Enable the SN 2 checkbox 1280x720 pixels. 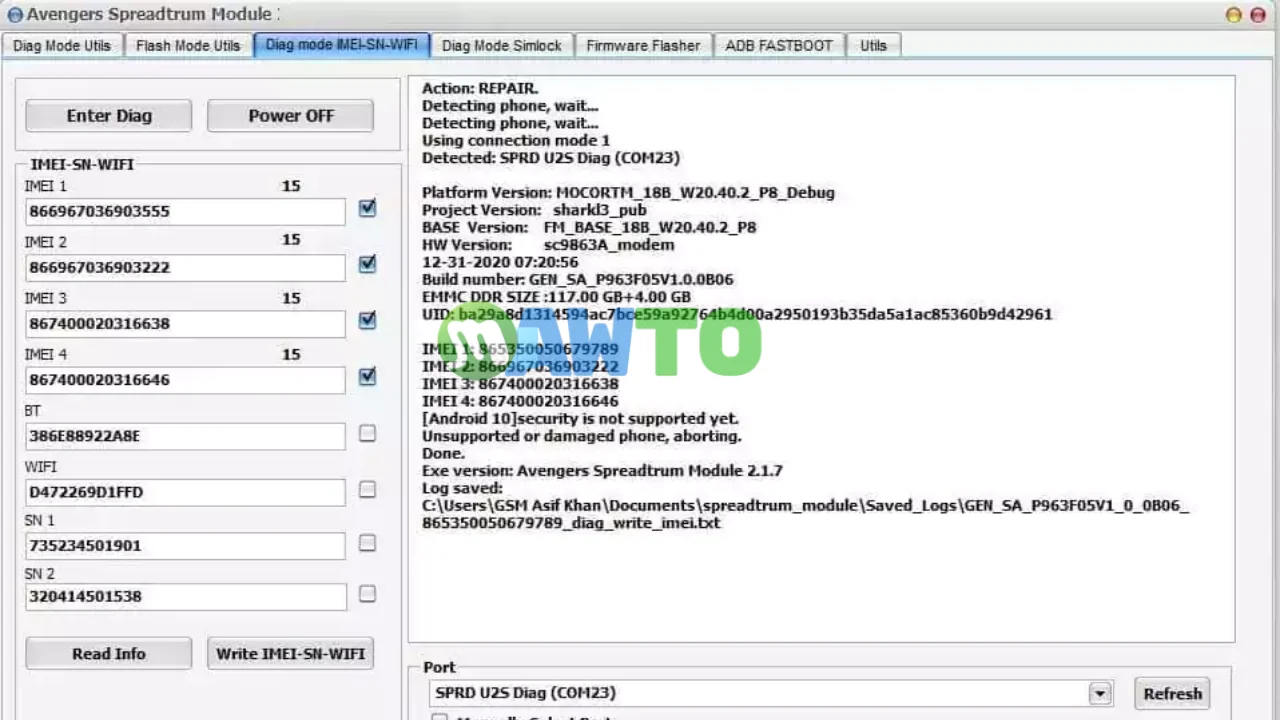point(368,594)
